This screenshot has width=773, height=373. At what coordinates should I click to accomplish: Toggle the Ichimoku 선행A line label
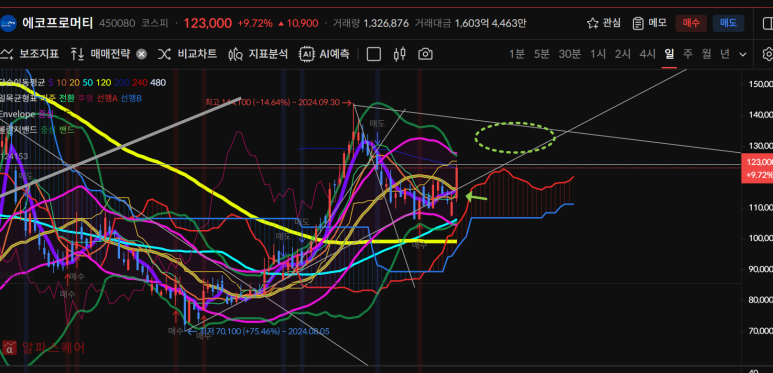106,99
